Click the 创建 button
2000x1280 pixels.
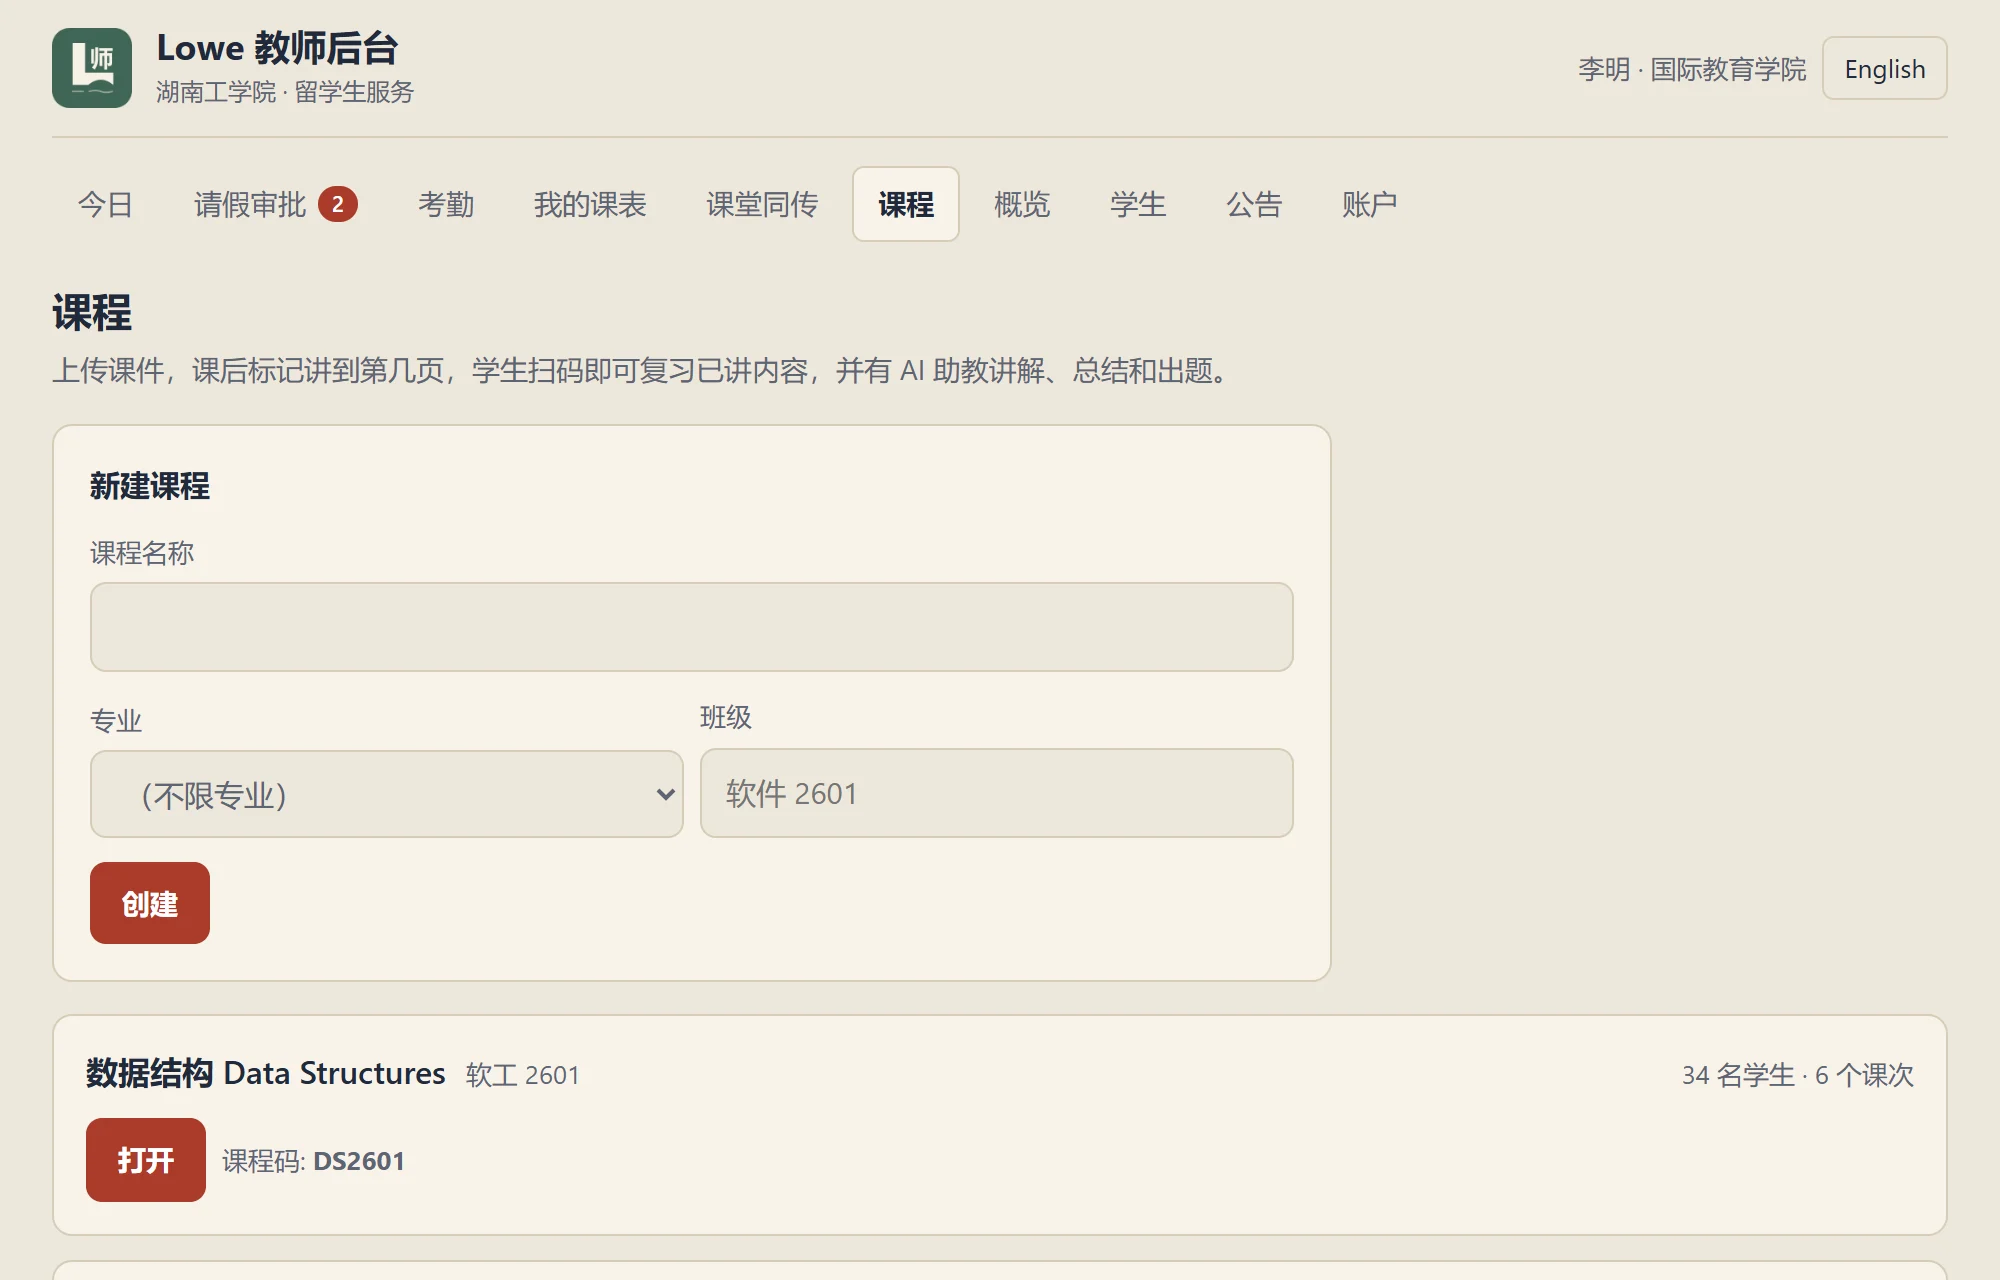pos(150,903)
